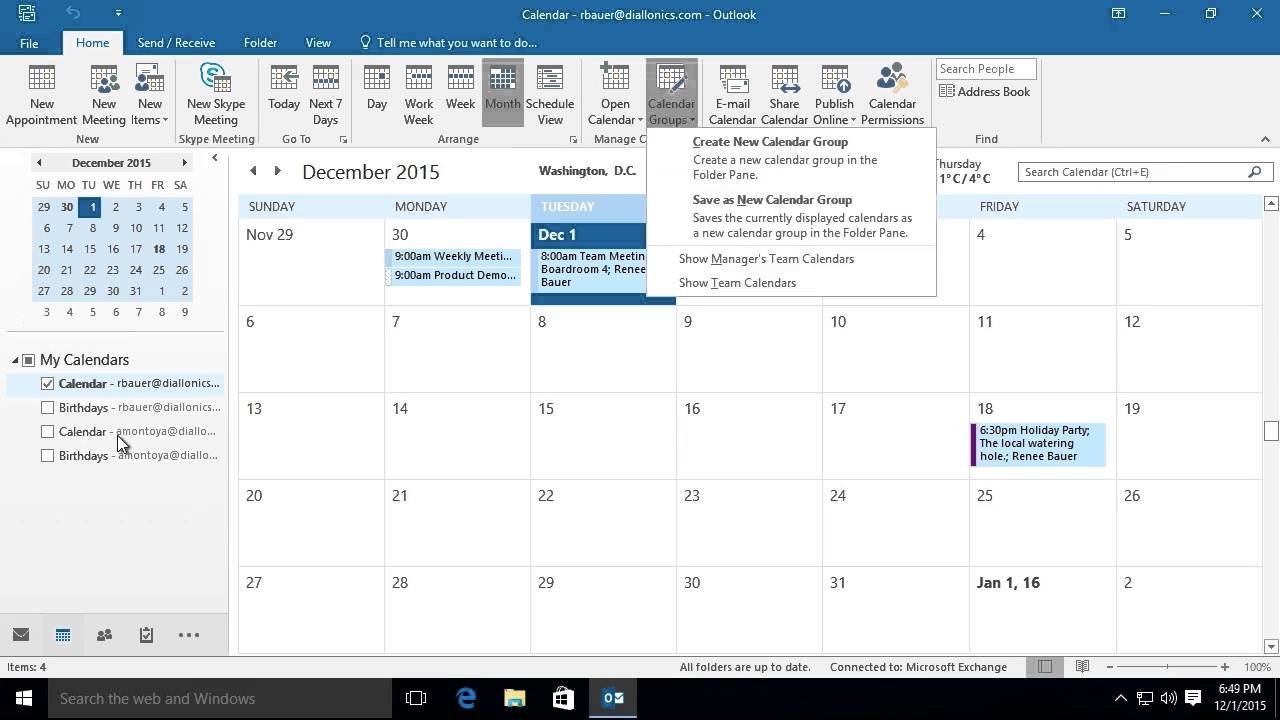The width and height of the screenshot is (1280, 720).
Task: Open the 6:30pm Holiday Party event
Action: click(1039, 444)
